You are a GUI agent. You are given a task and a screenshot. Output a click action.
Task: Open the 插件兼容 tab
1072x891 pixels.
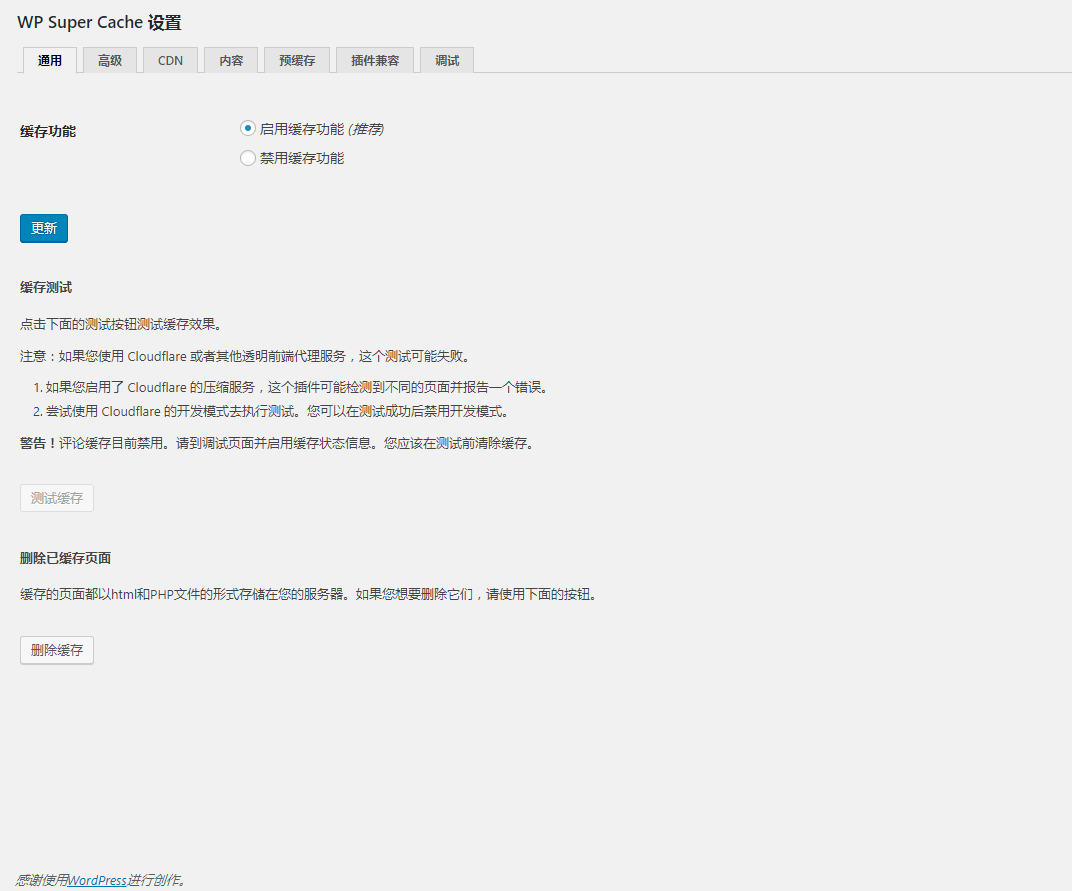tap(375, 60)
